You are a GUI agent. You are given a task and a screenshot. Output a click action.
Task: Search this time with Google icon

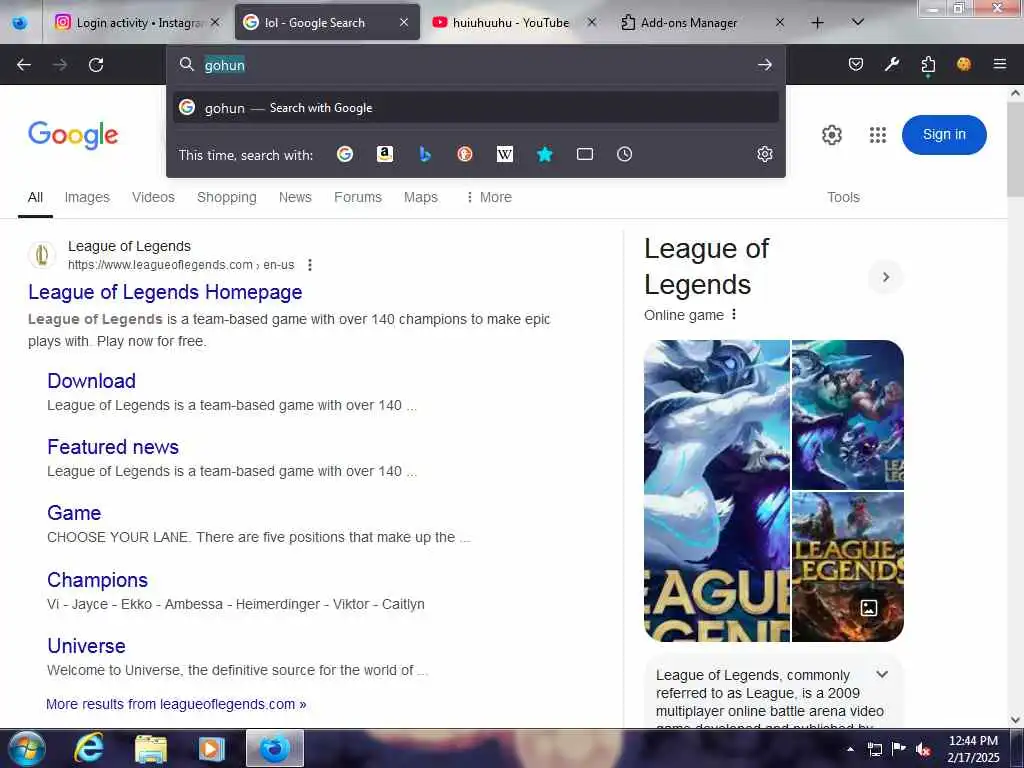coord(345,154)
